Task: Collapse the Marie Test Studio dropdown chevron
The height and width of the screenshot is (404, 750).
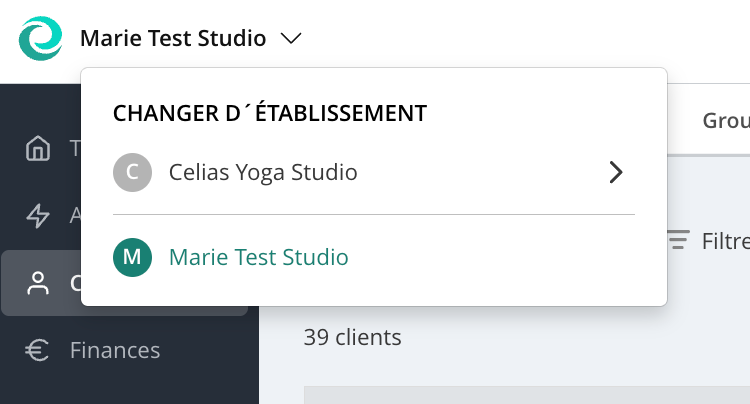Action: click(x=291, y=38)
